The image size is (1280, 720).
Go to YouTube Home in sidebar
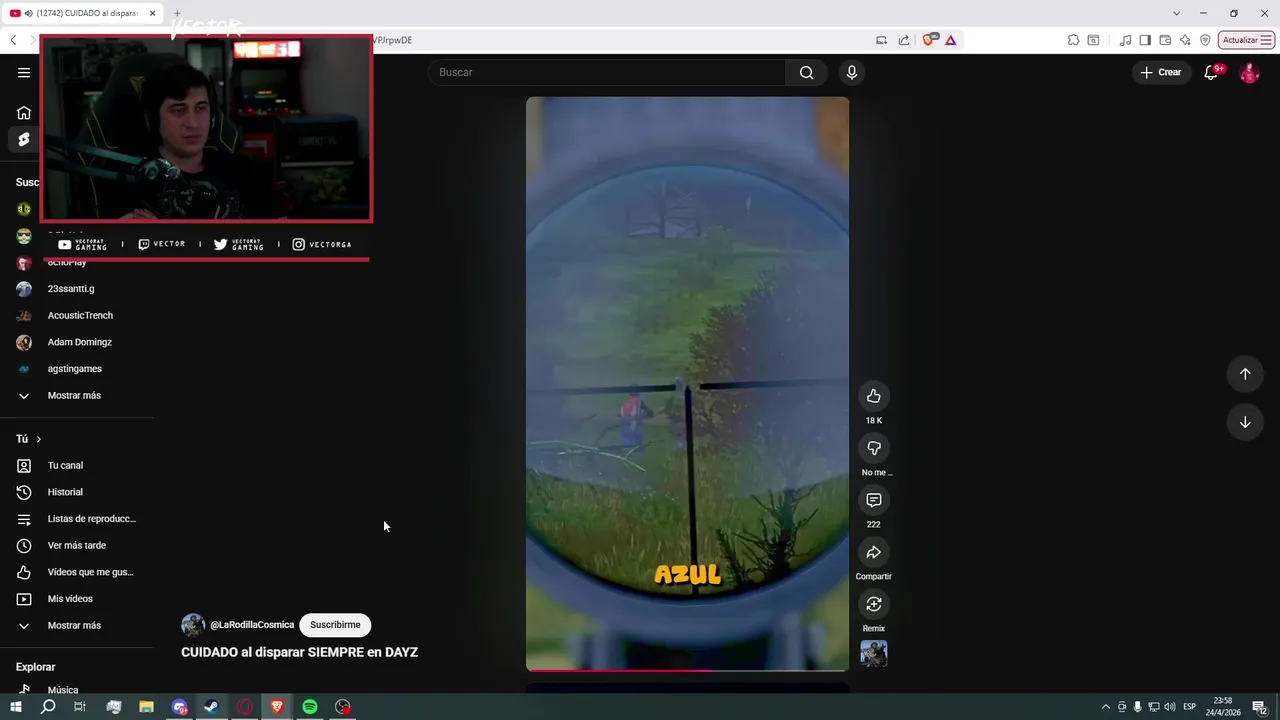click(x=24, y=113)
